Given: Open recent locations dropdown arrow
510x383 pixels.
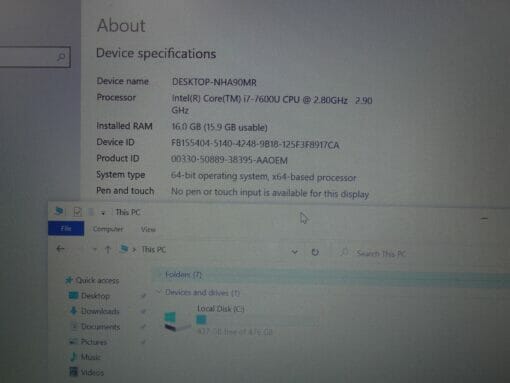Looking at the screenshot, I should [95, 249].
